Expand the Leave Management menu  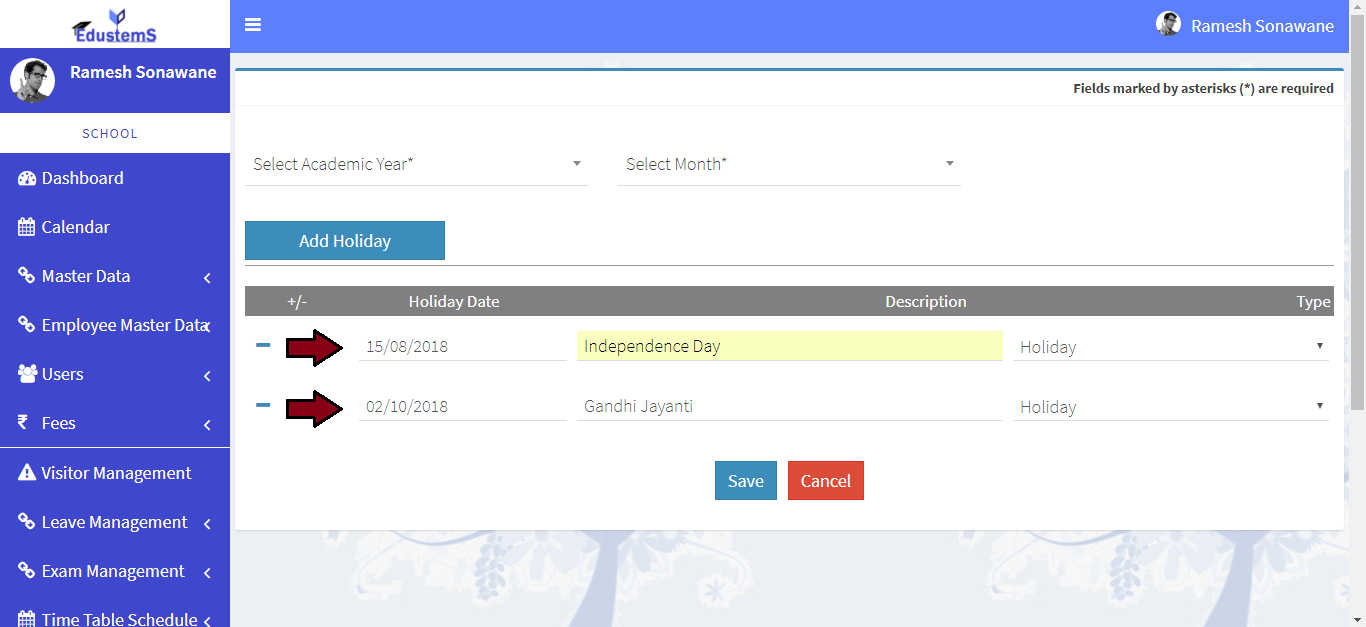tap(115, 523)
